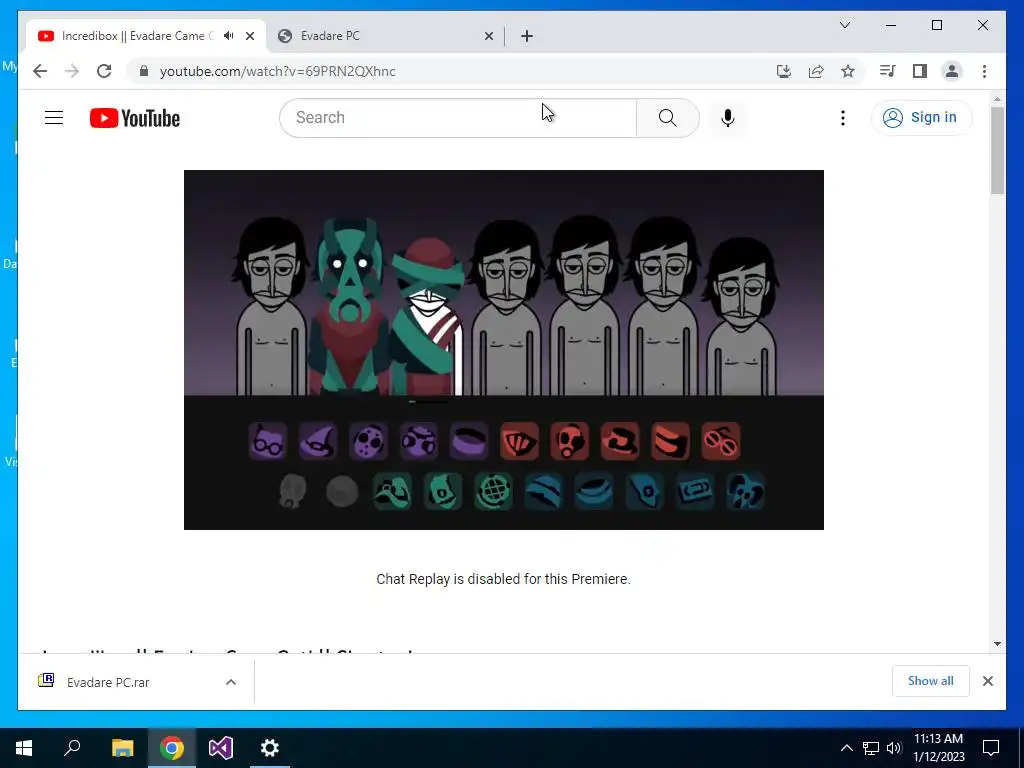1024x768 pixels.
Task: Open Windows taskbar search
Action: tap(72, 748)
